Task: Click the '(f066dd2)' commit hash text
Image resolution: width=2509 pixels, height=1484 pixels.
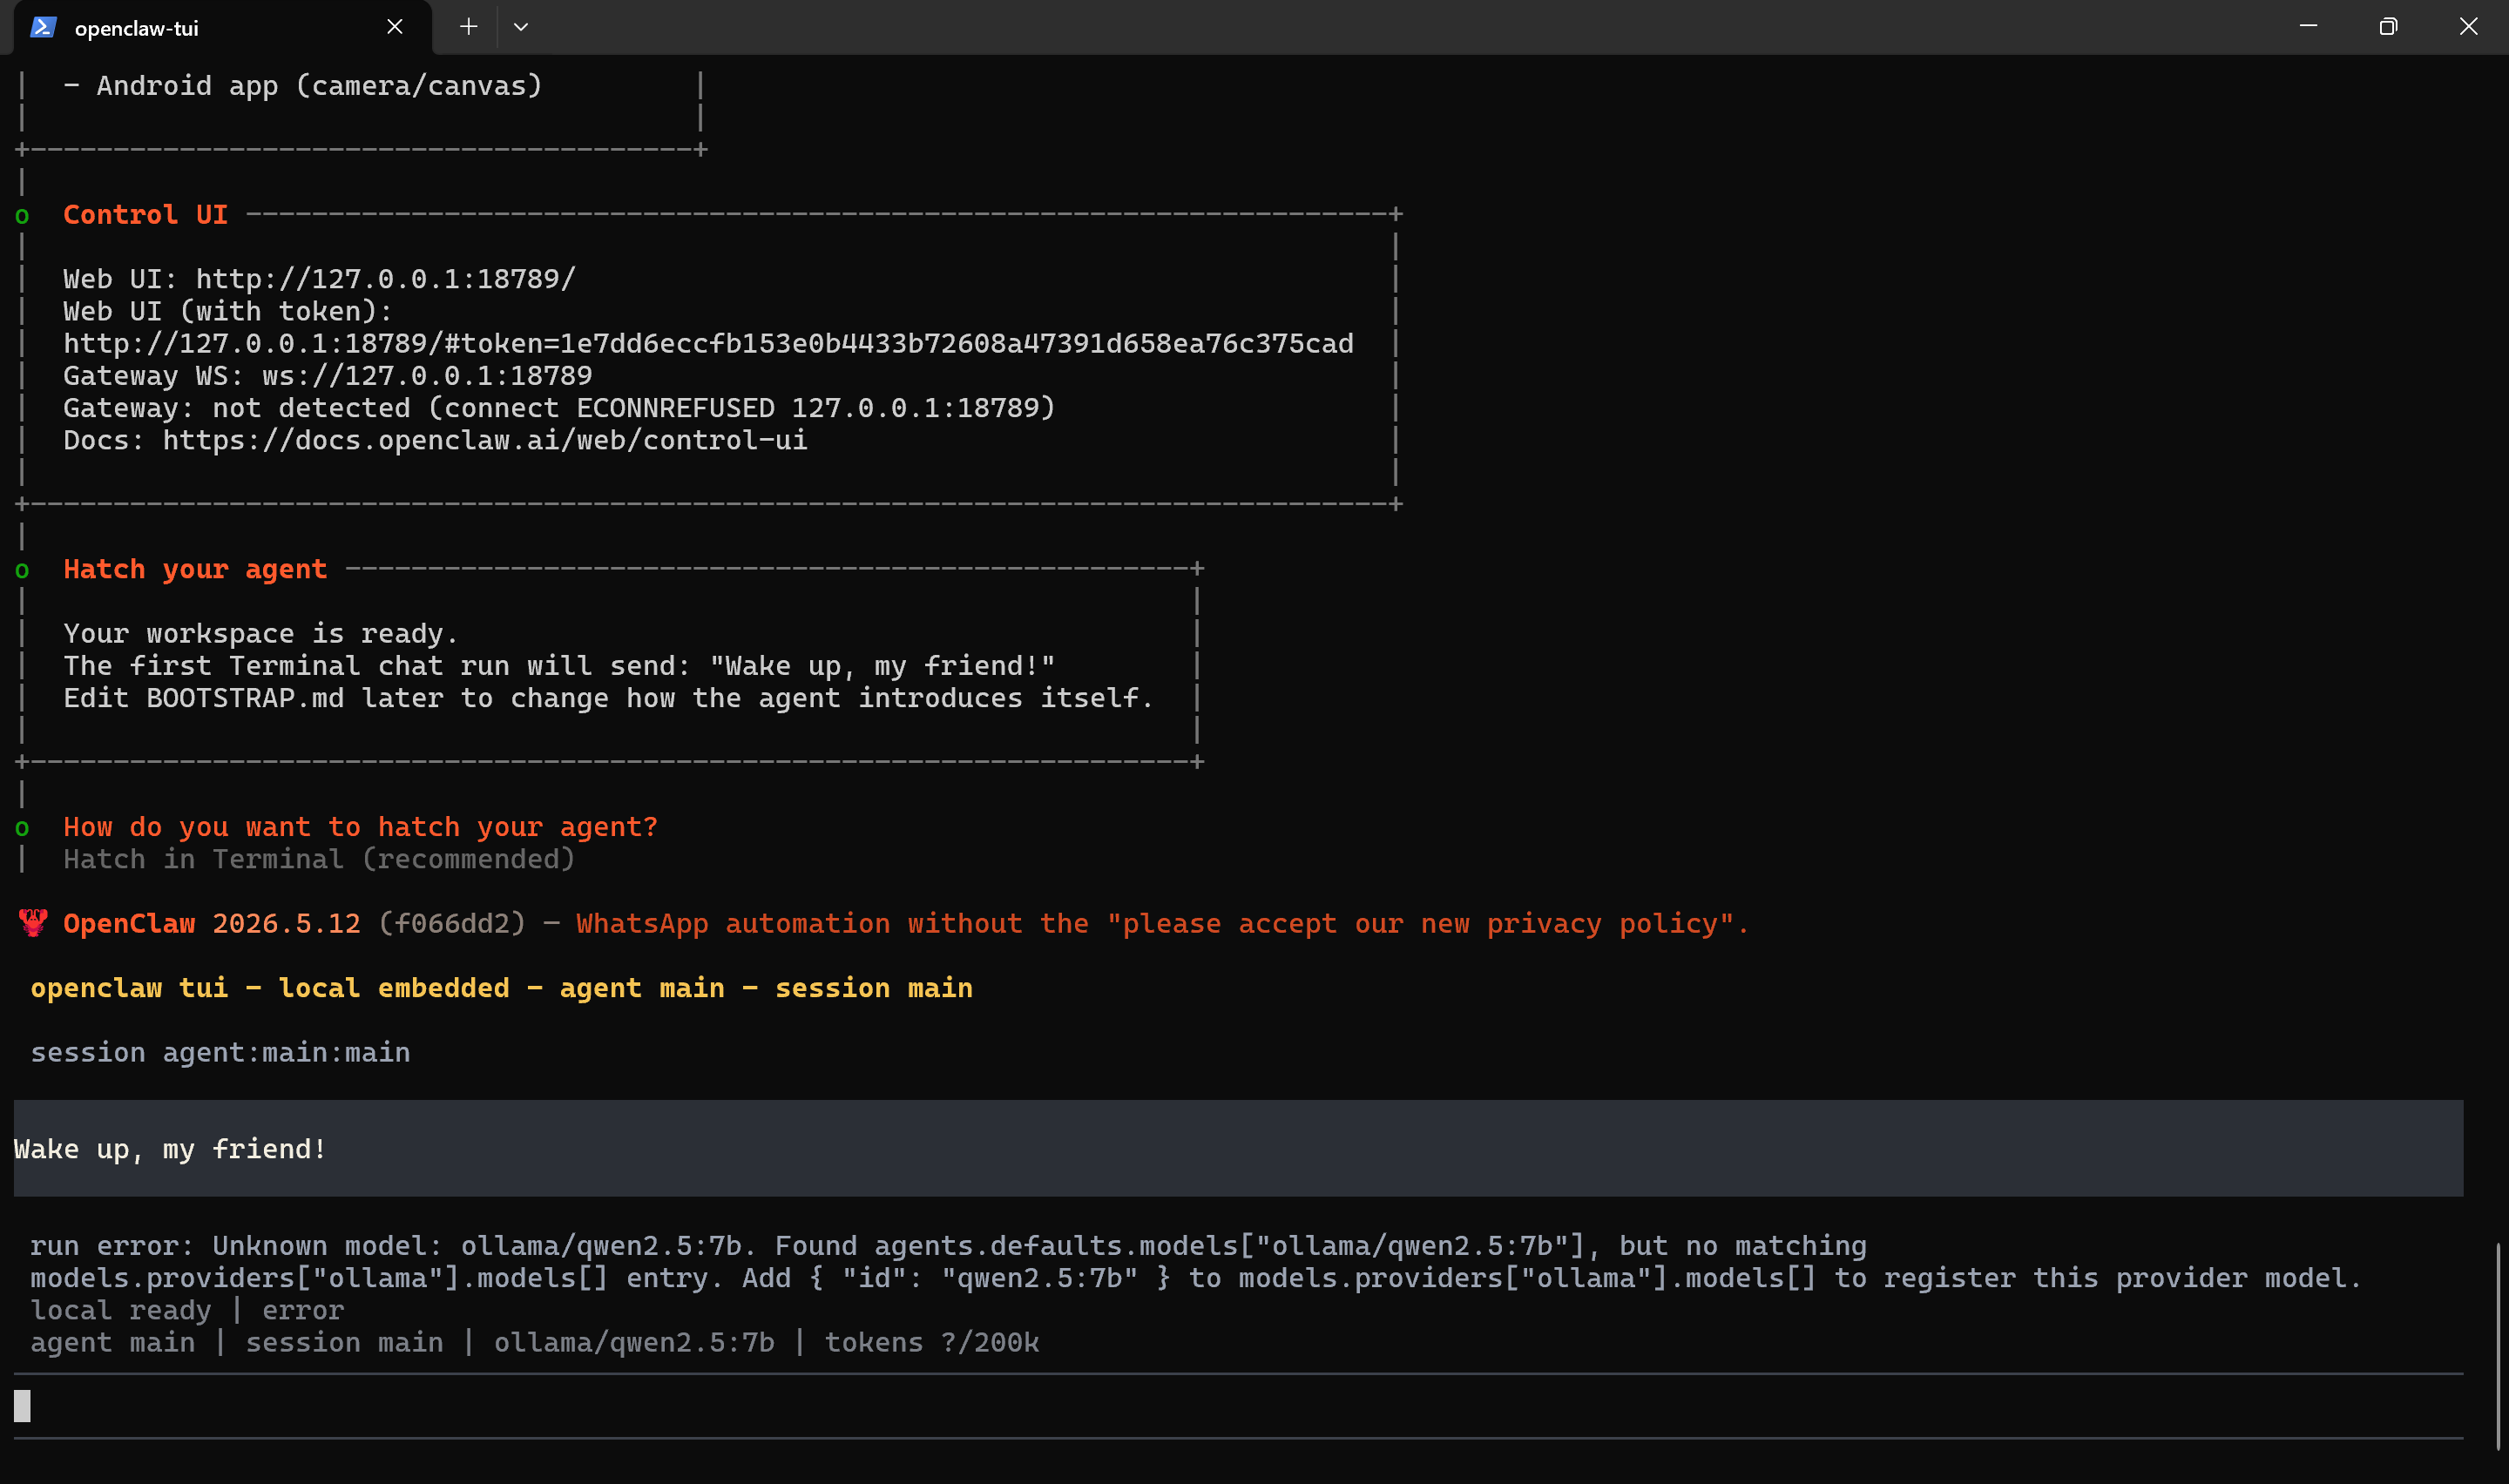Action: click(x=452, y=924)
